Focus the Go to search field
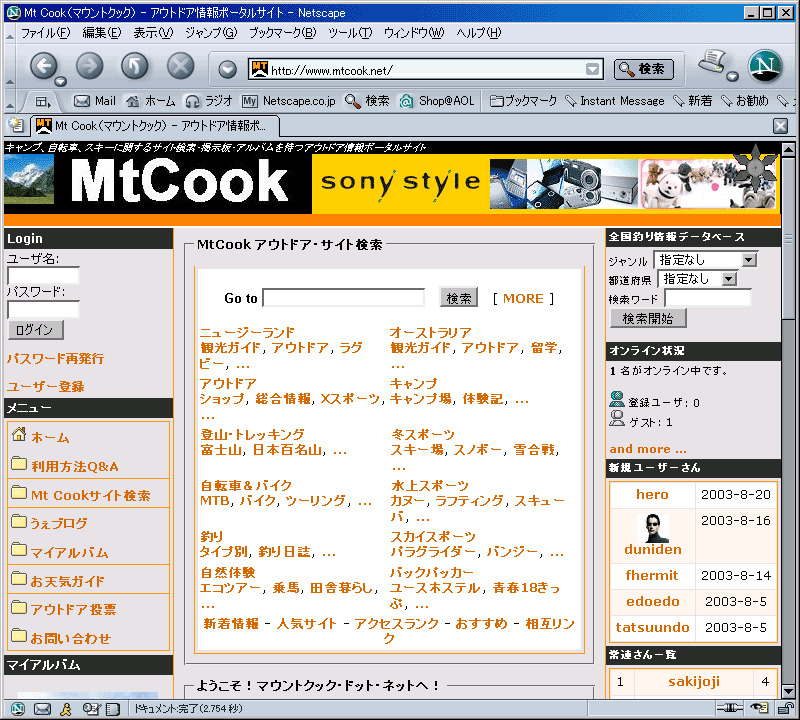Screen dimensions: 800x720 (343, 297)
